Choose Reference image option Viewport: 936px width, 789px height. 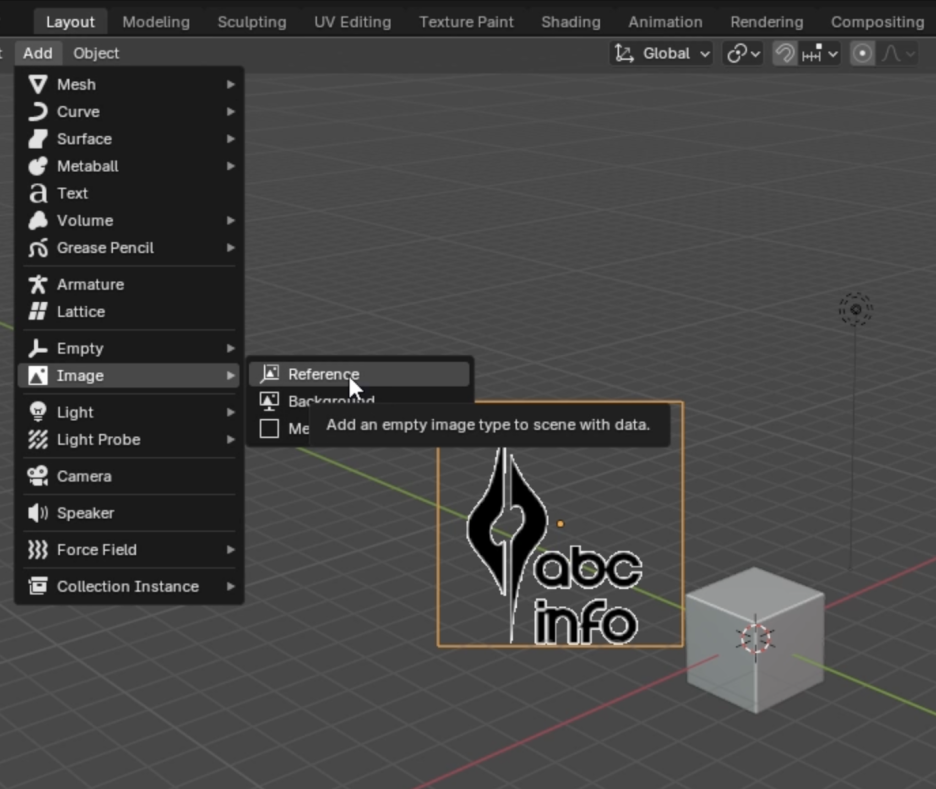point(359,374)
